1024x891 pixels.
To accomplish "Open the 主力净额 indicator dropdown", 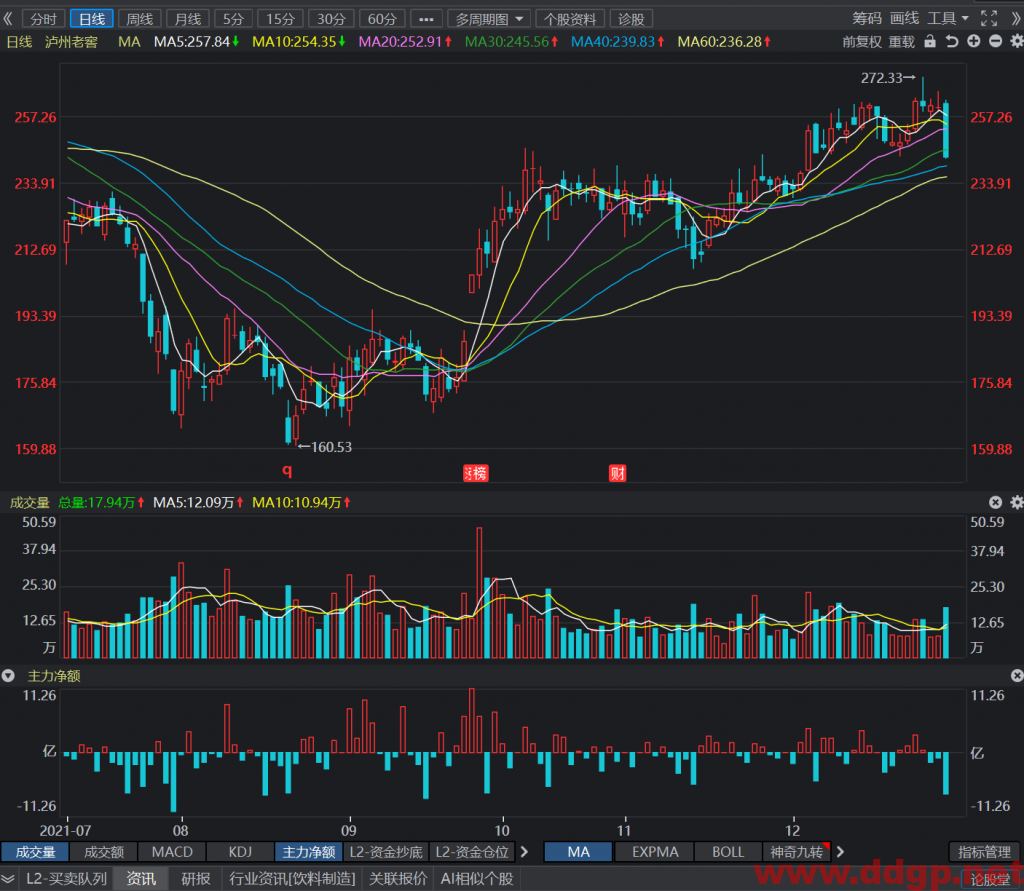I will 8,675.
